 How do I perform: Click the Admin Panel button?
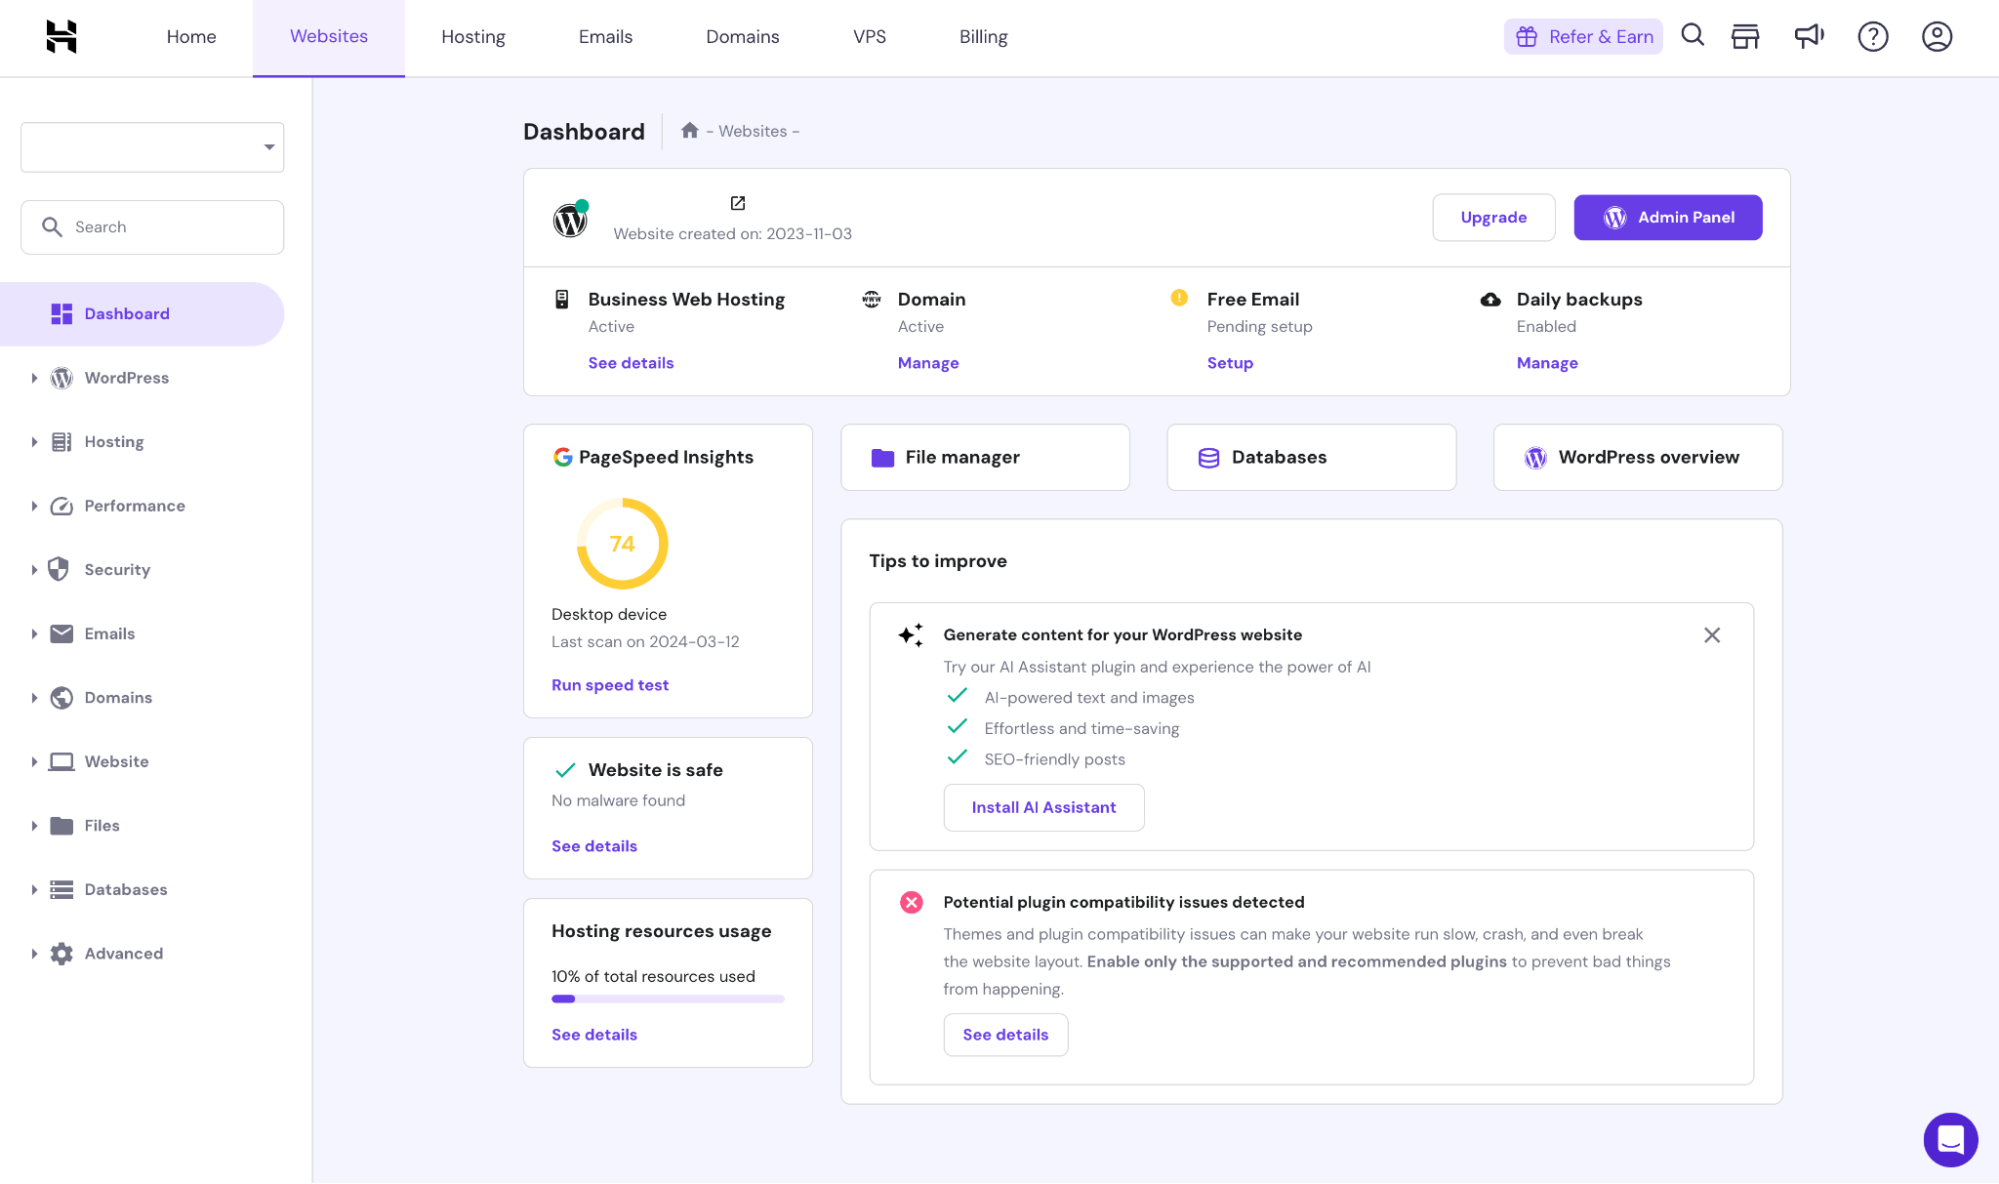[x=1667, y=217]
